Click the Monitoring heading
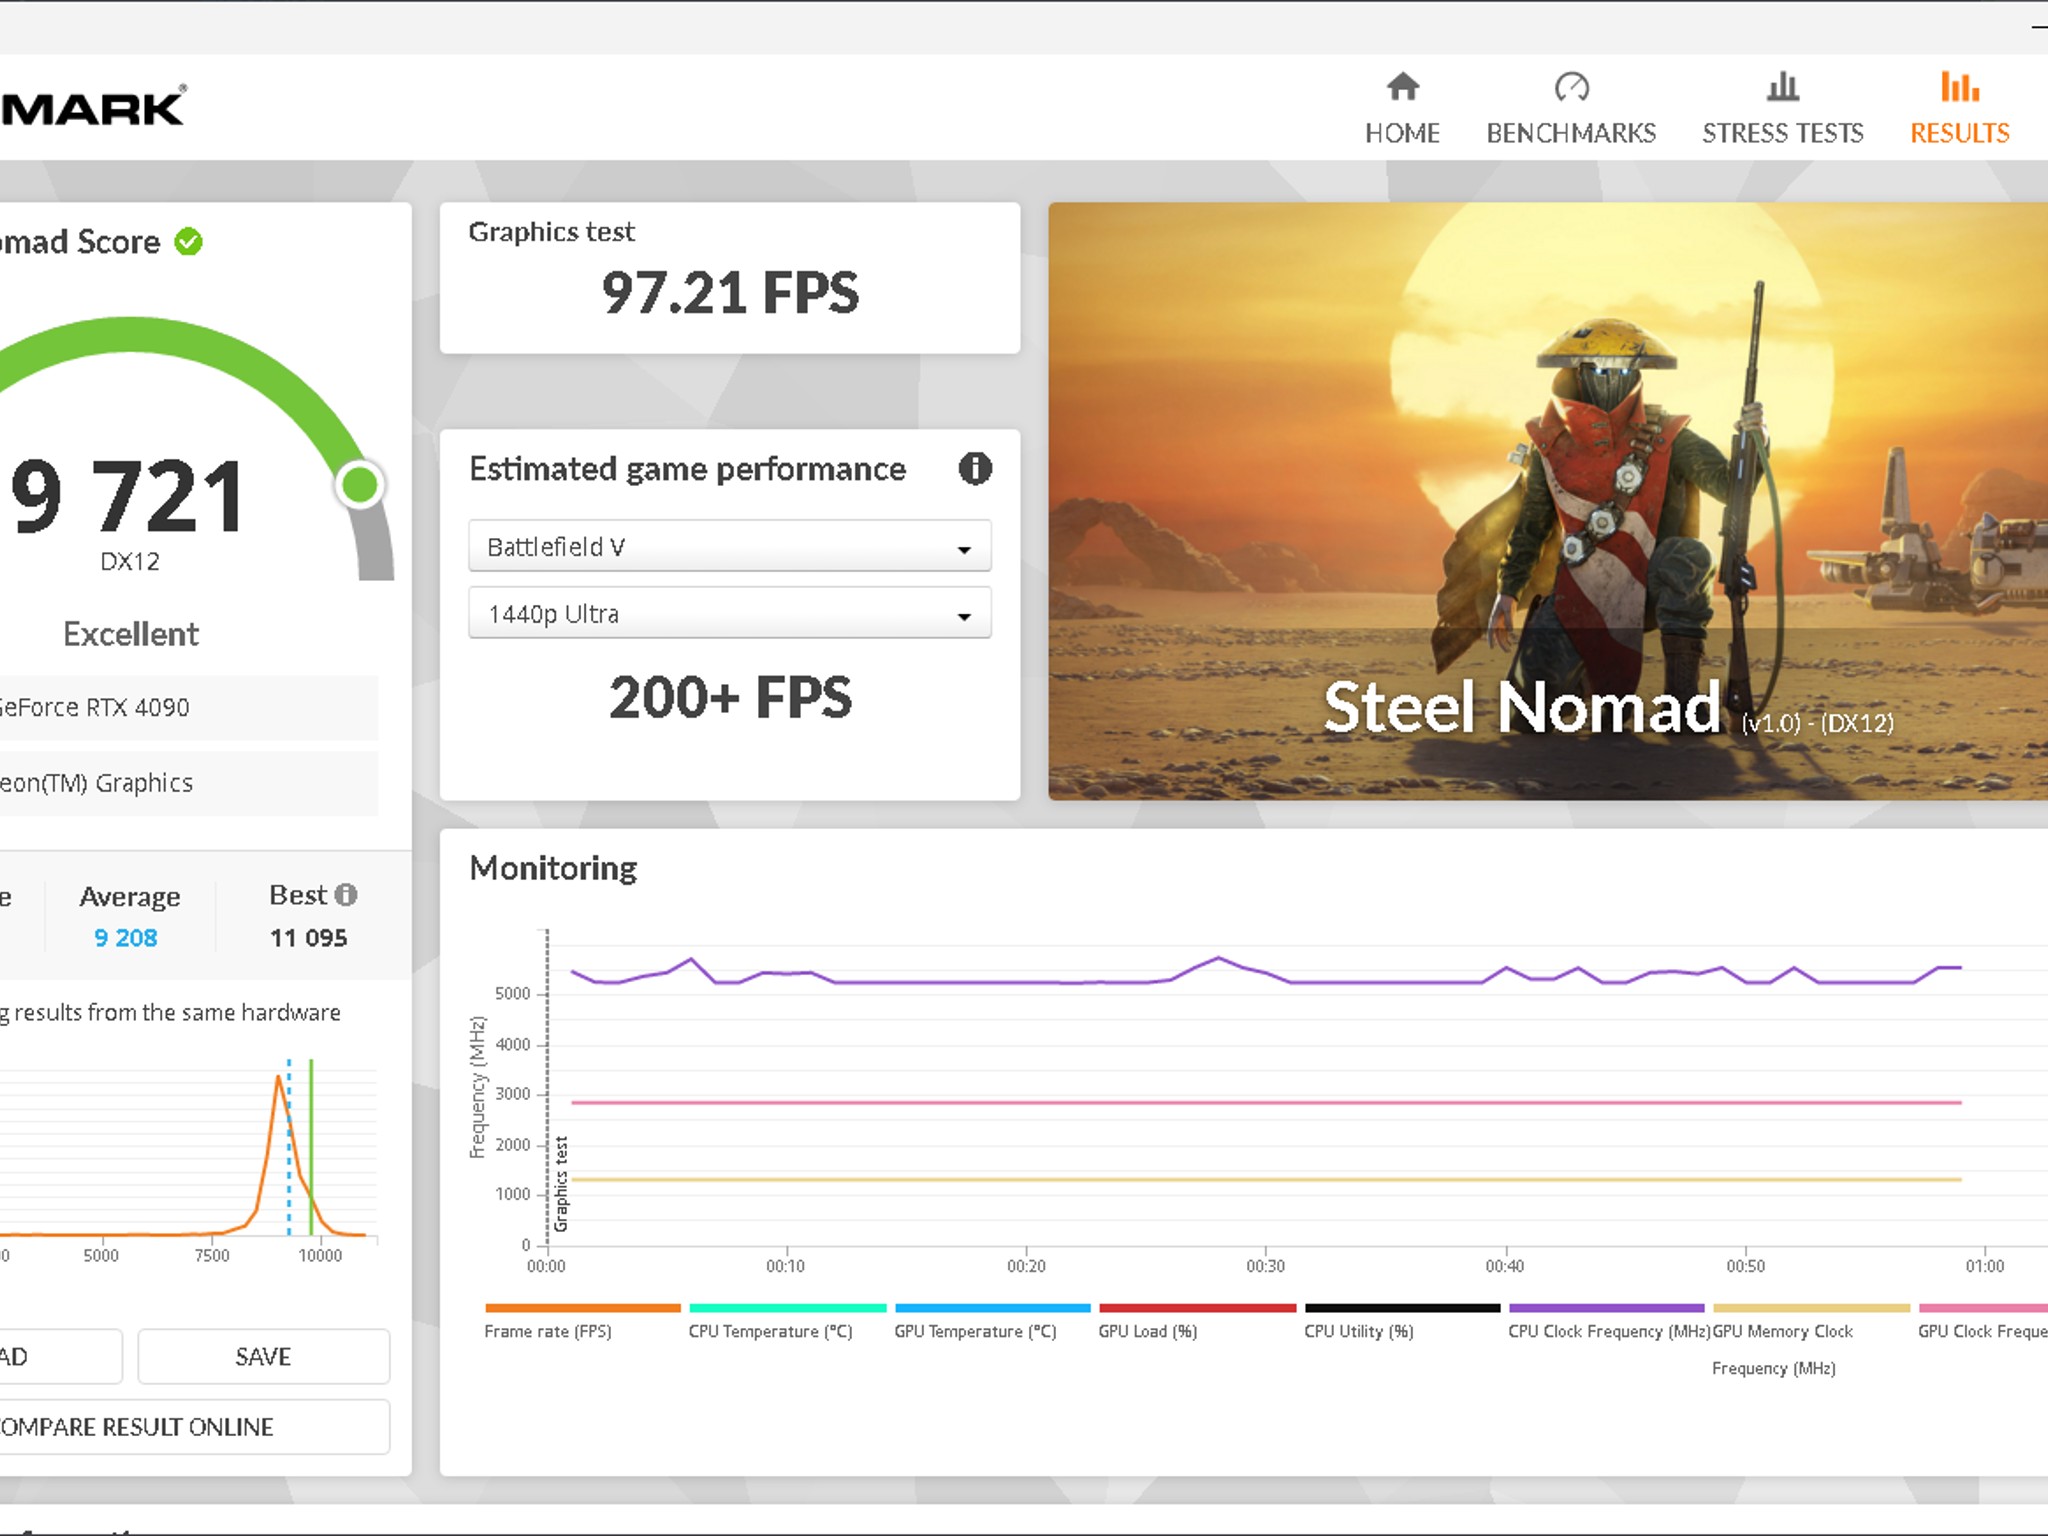Image resolution: width=2048 pixels, height=1536 pixels. point(553,868)
